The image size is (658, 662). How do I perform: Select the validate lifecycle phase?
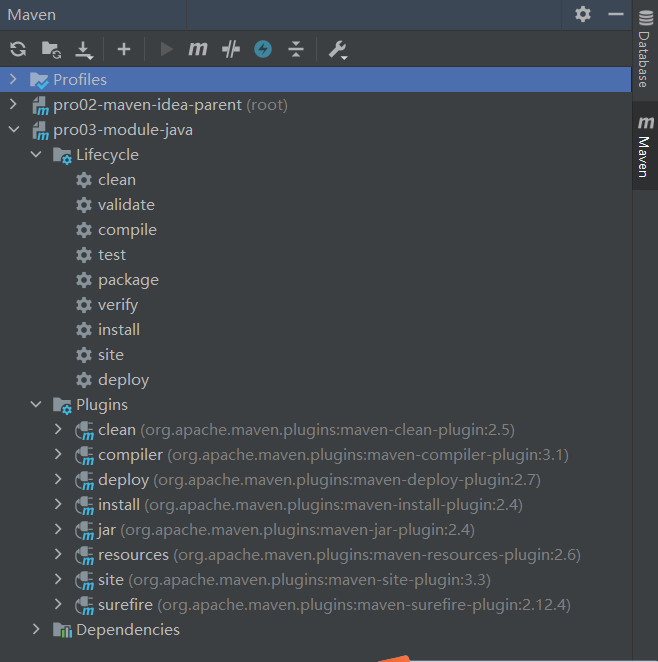pos(126,205)
